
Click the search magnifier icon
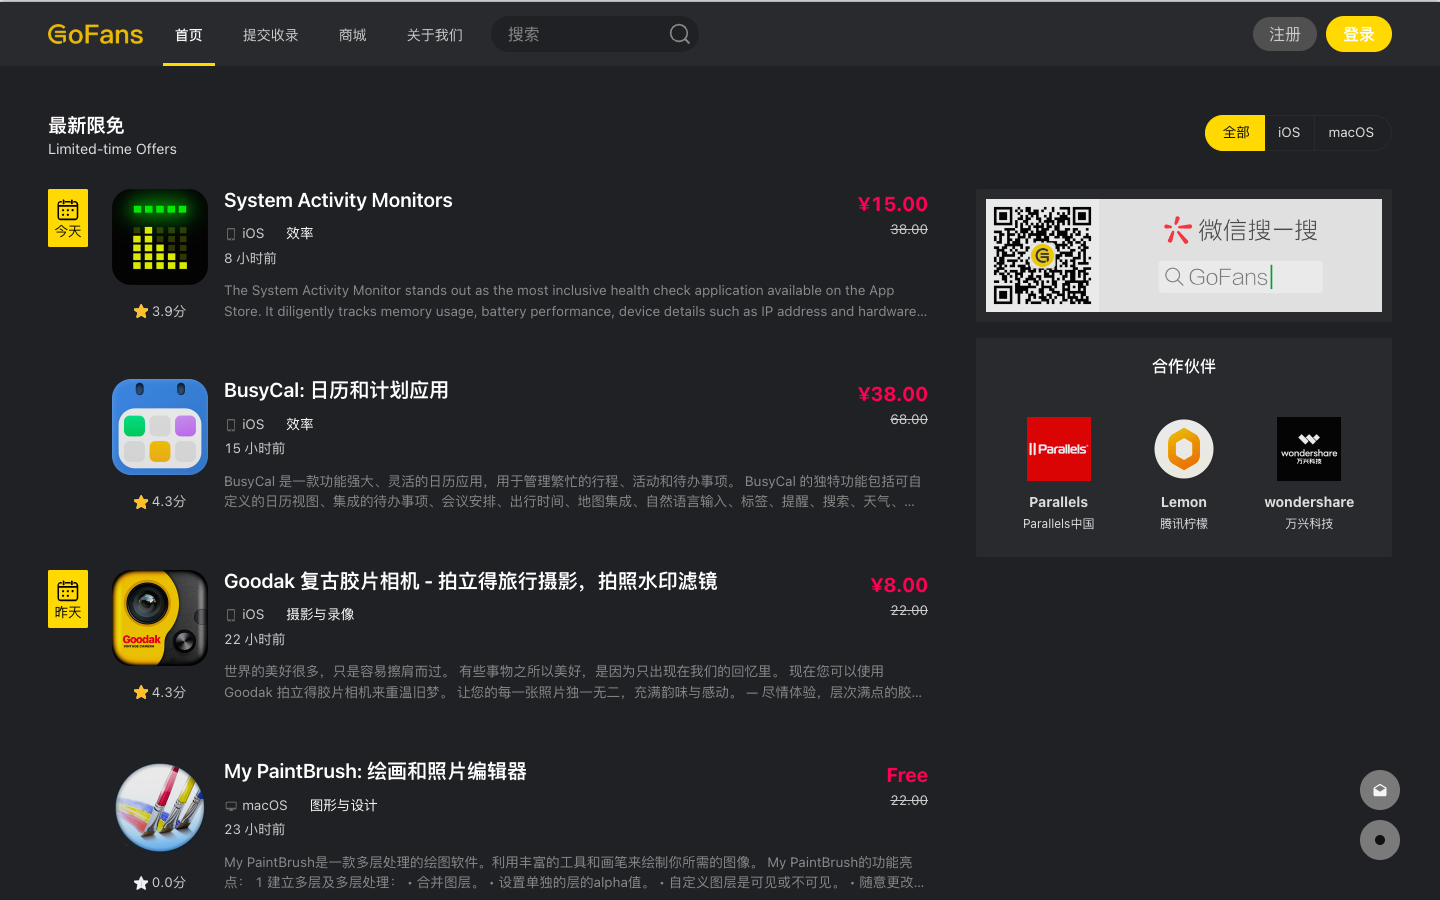(679, 33)
